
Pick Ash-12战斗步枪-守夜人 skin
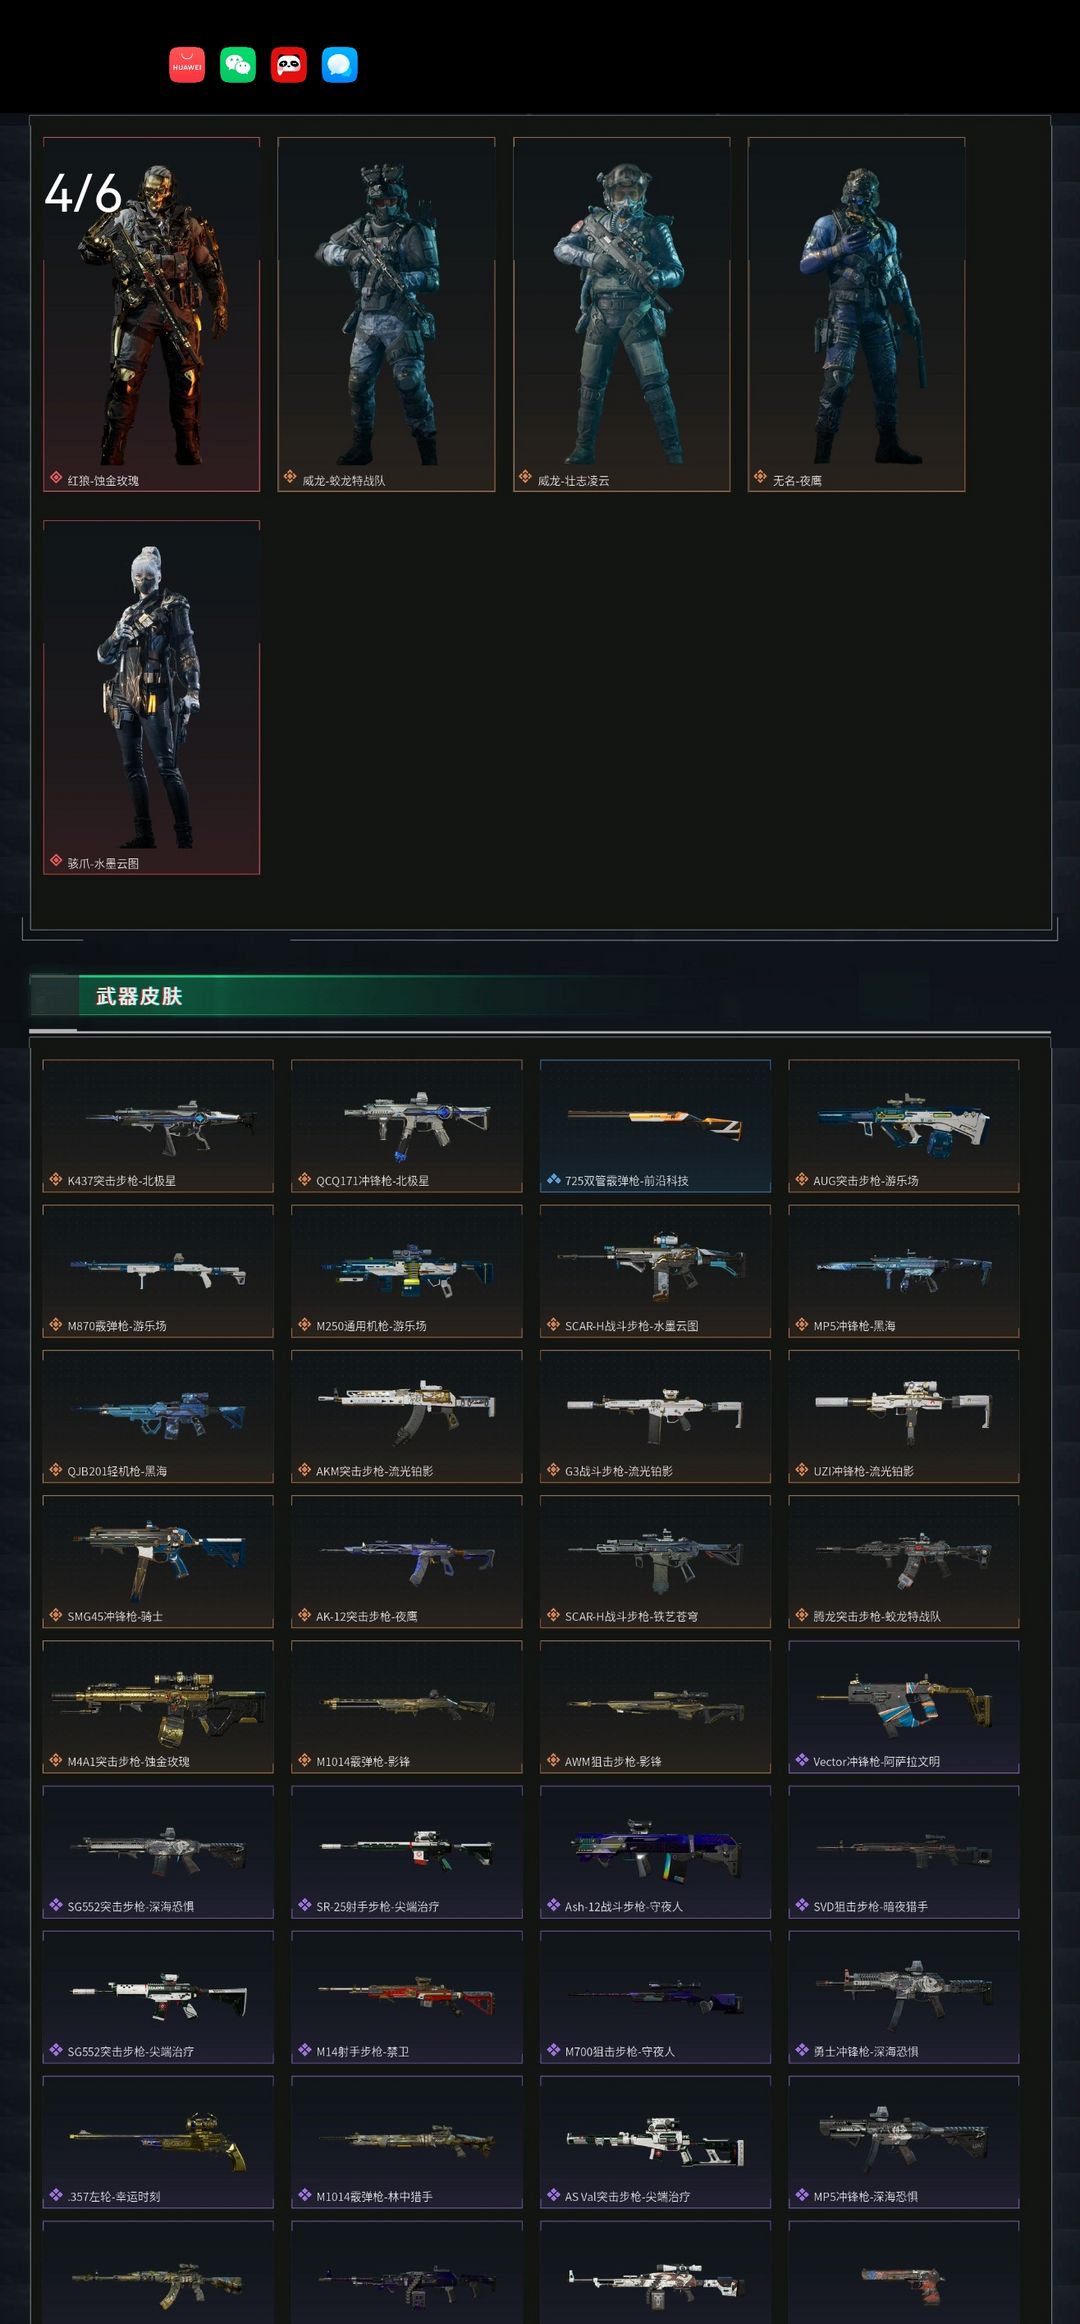click(x=655, y=1852)
